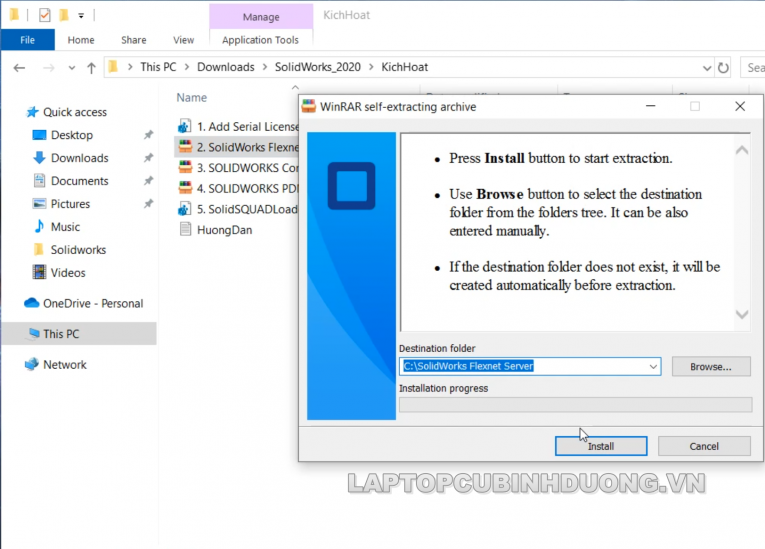
Task: Click the pin icon beside Pictures
Action: point(148,203)
